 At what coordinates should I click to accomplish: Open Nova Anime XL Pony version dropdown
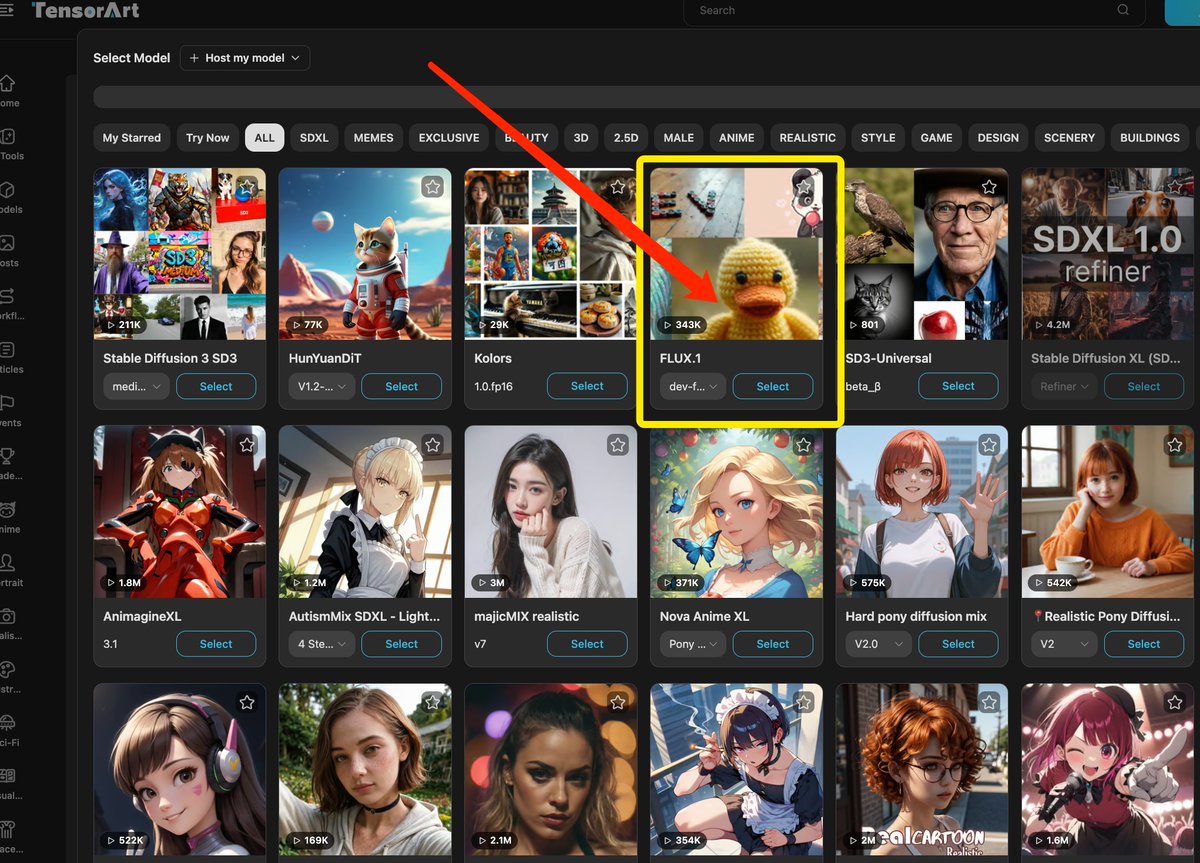click(693, 644)
